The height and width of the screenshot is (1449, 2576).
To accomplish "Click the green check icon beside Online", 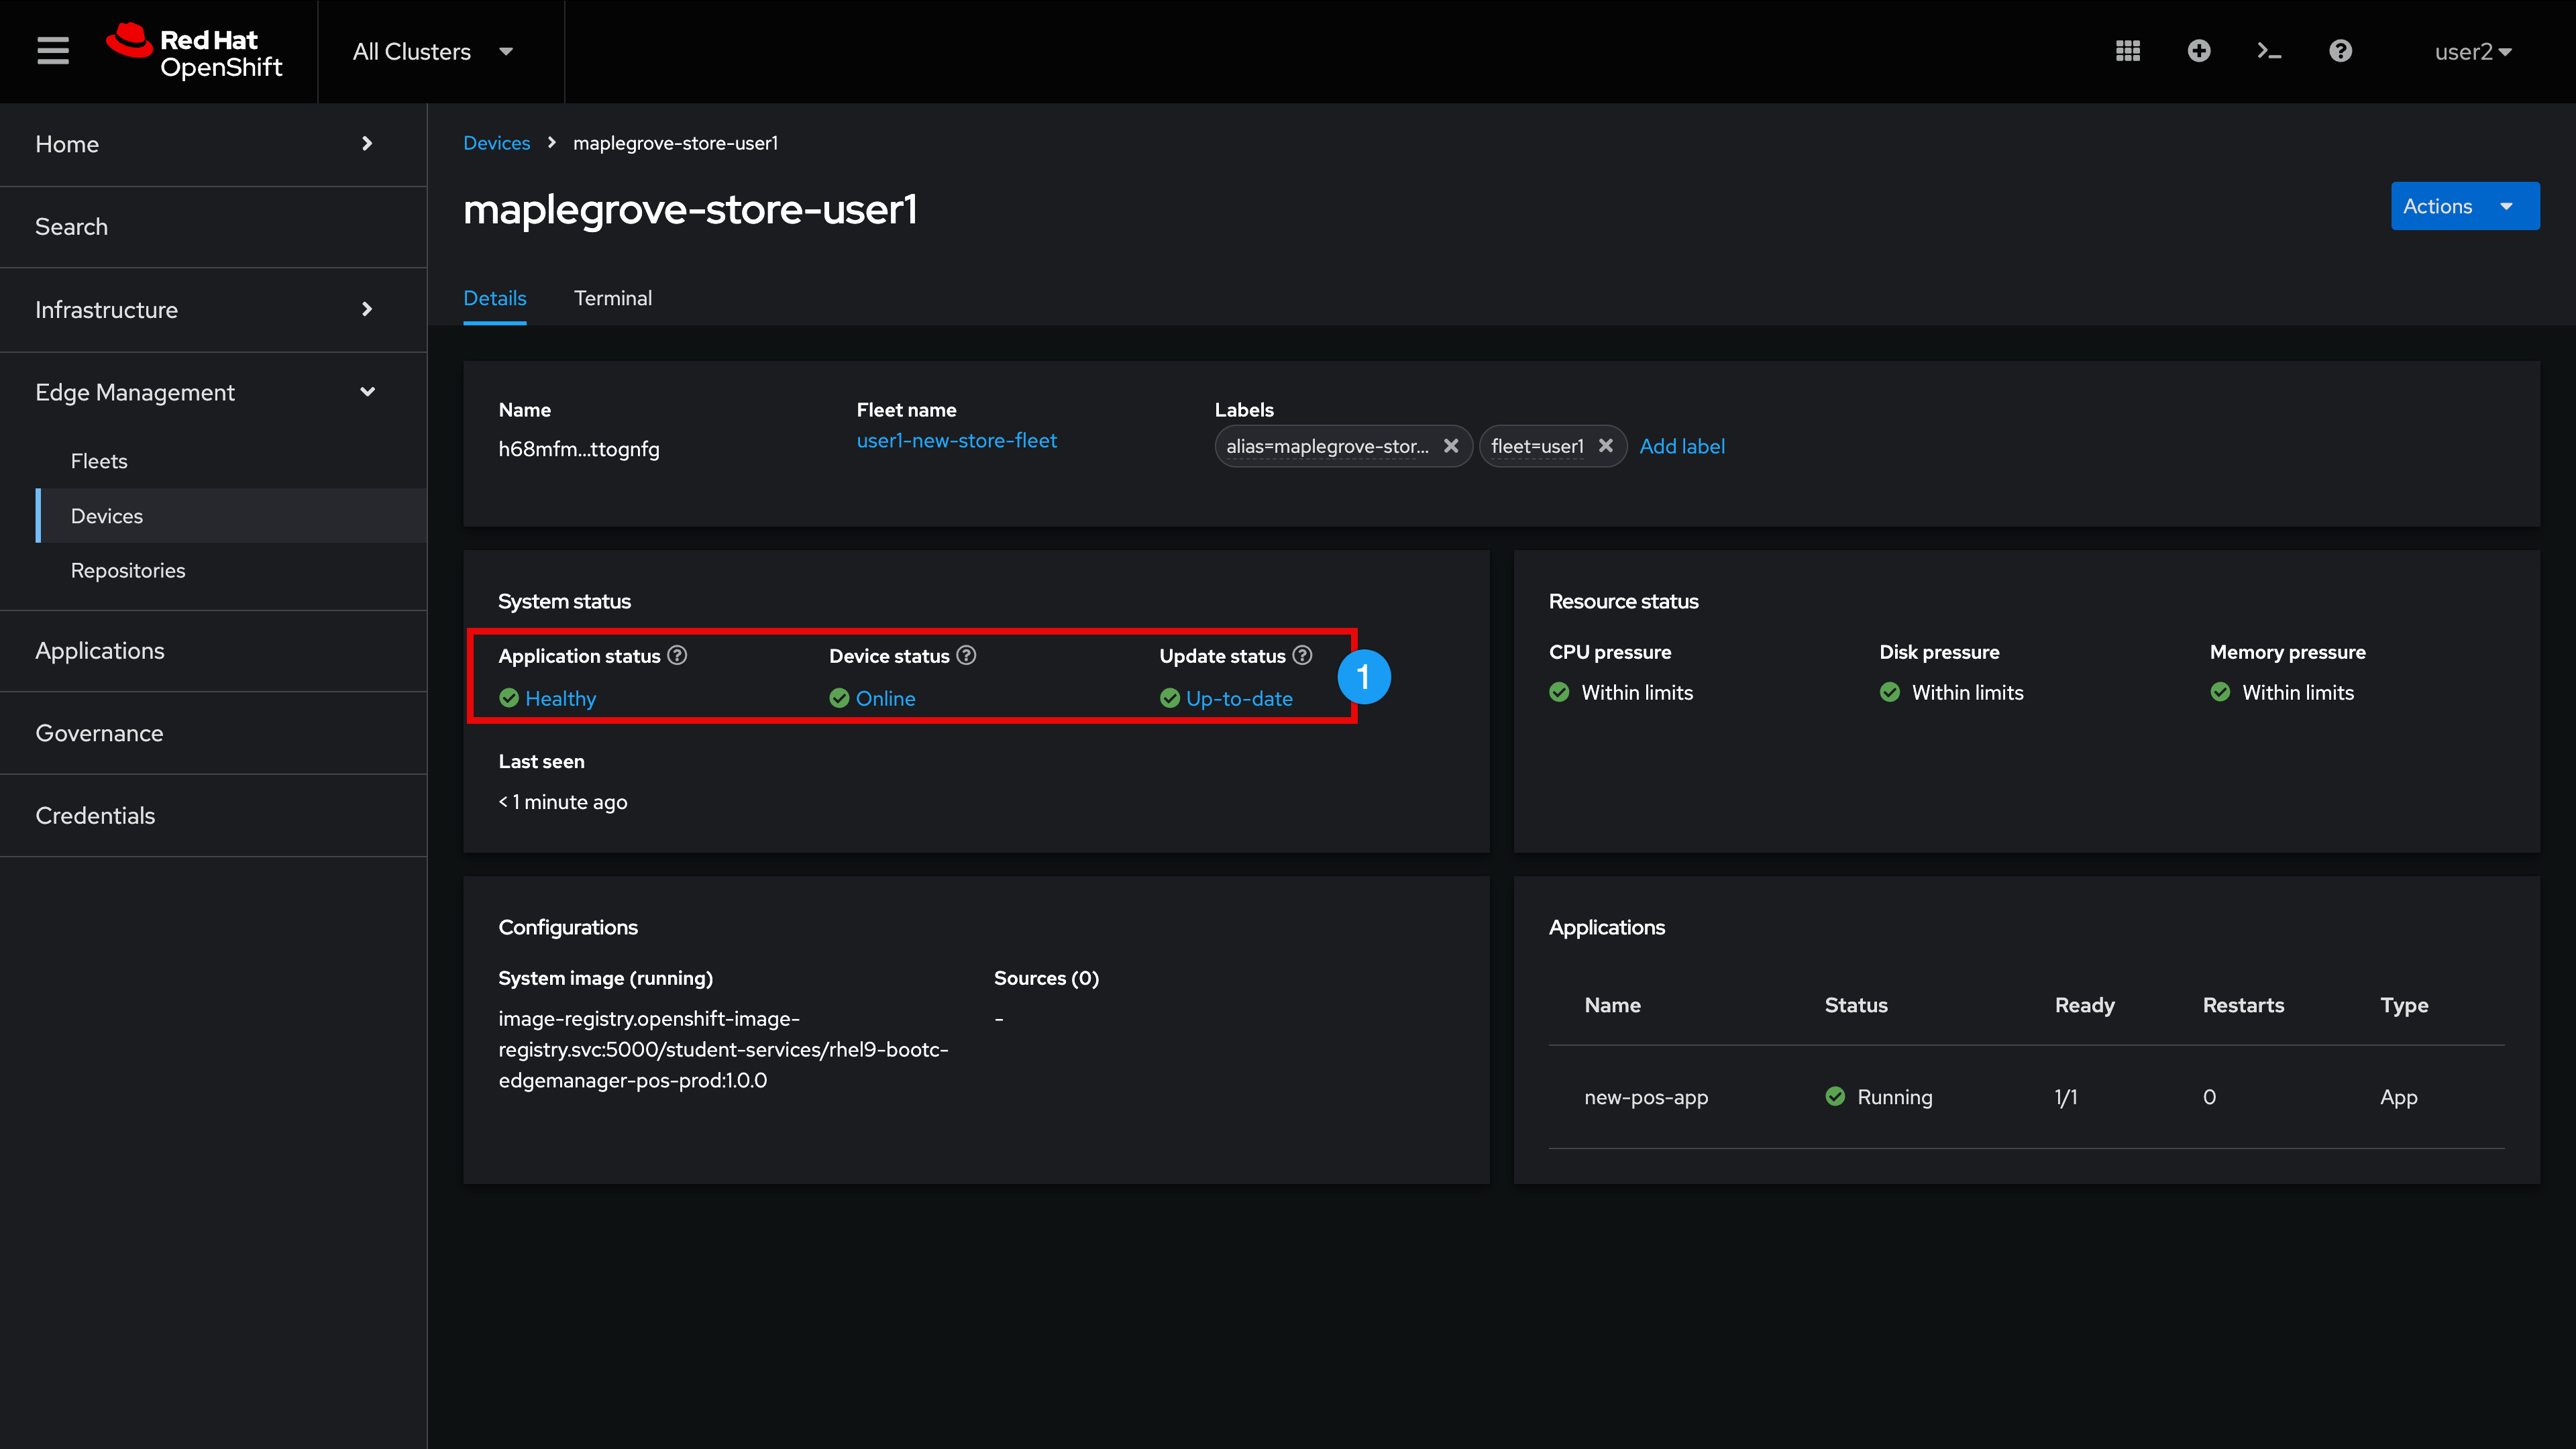I will tap(839, 698).
